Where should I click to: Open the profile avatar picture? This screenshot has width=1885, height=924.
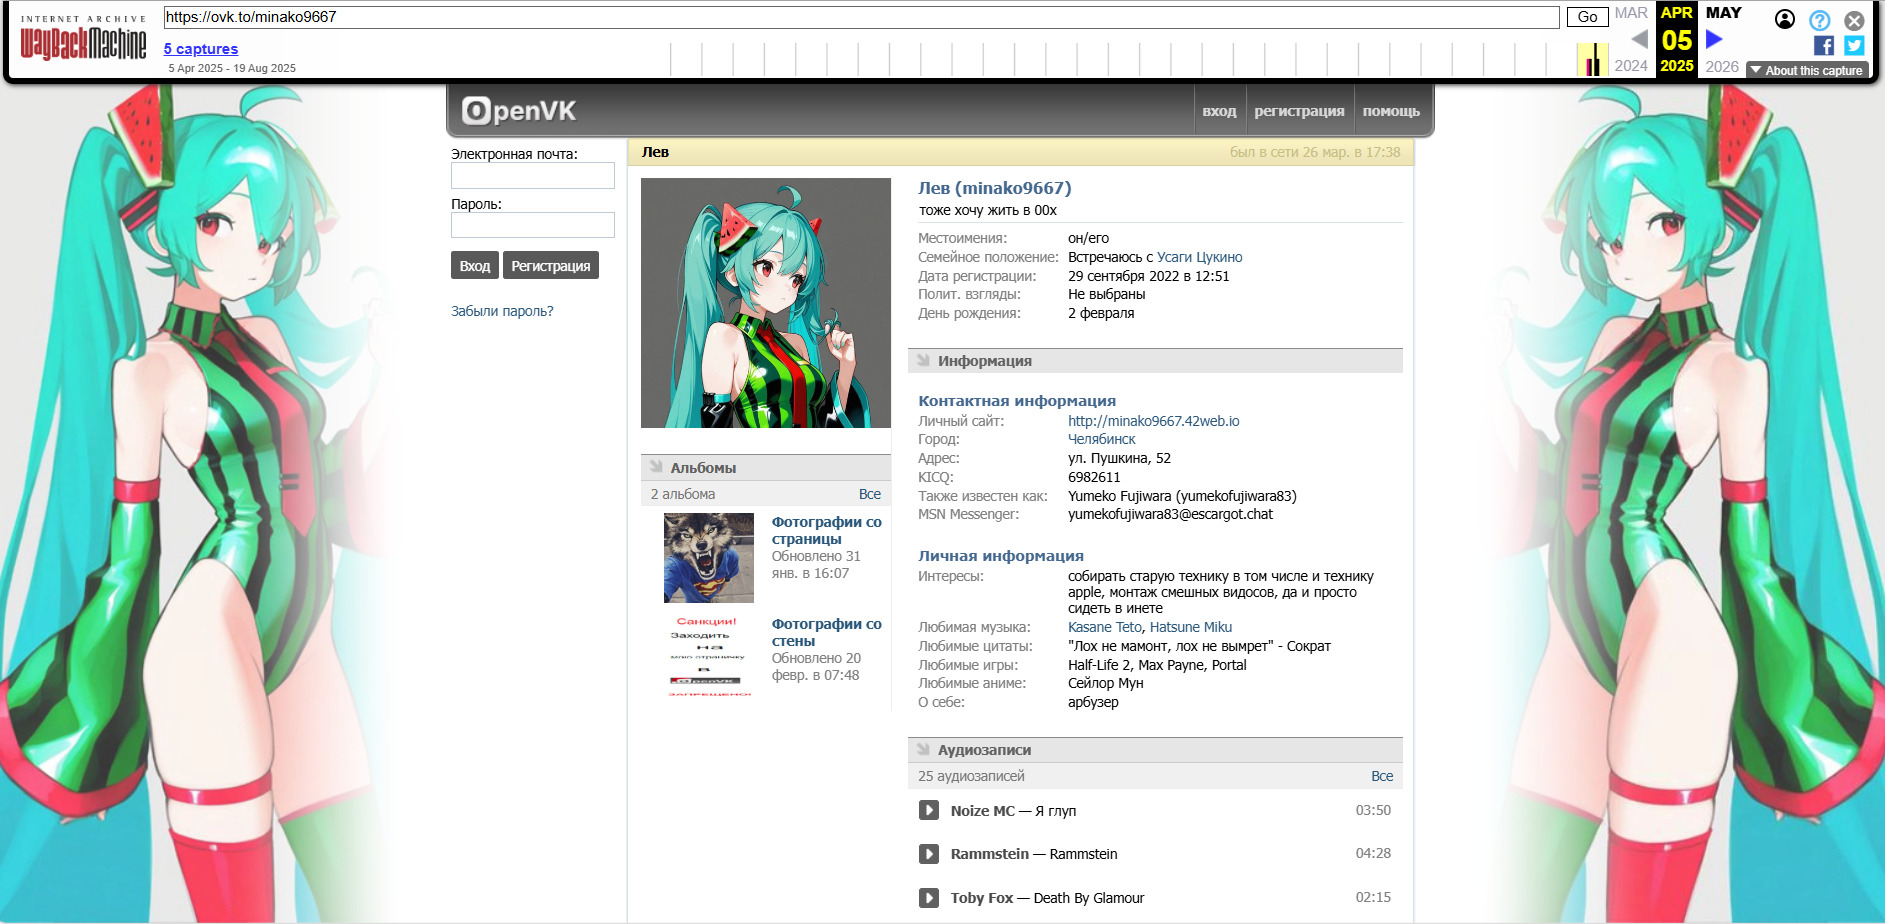click(766, 303)
